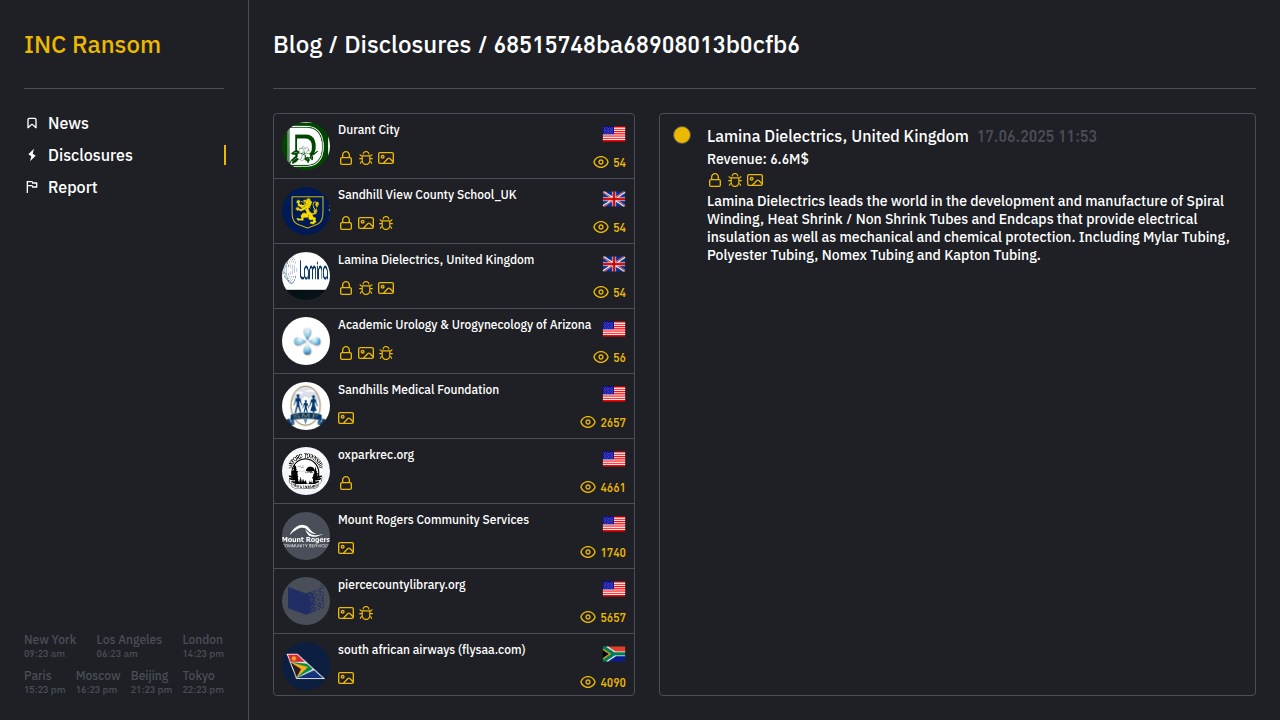Click the INC Ransom site title

pyautogui.click(x=92, y=45)
